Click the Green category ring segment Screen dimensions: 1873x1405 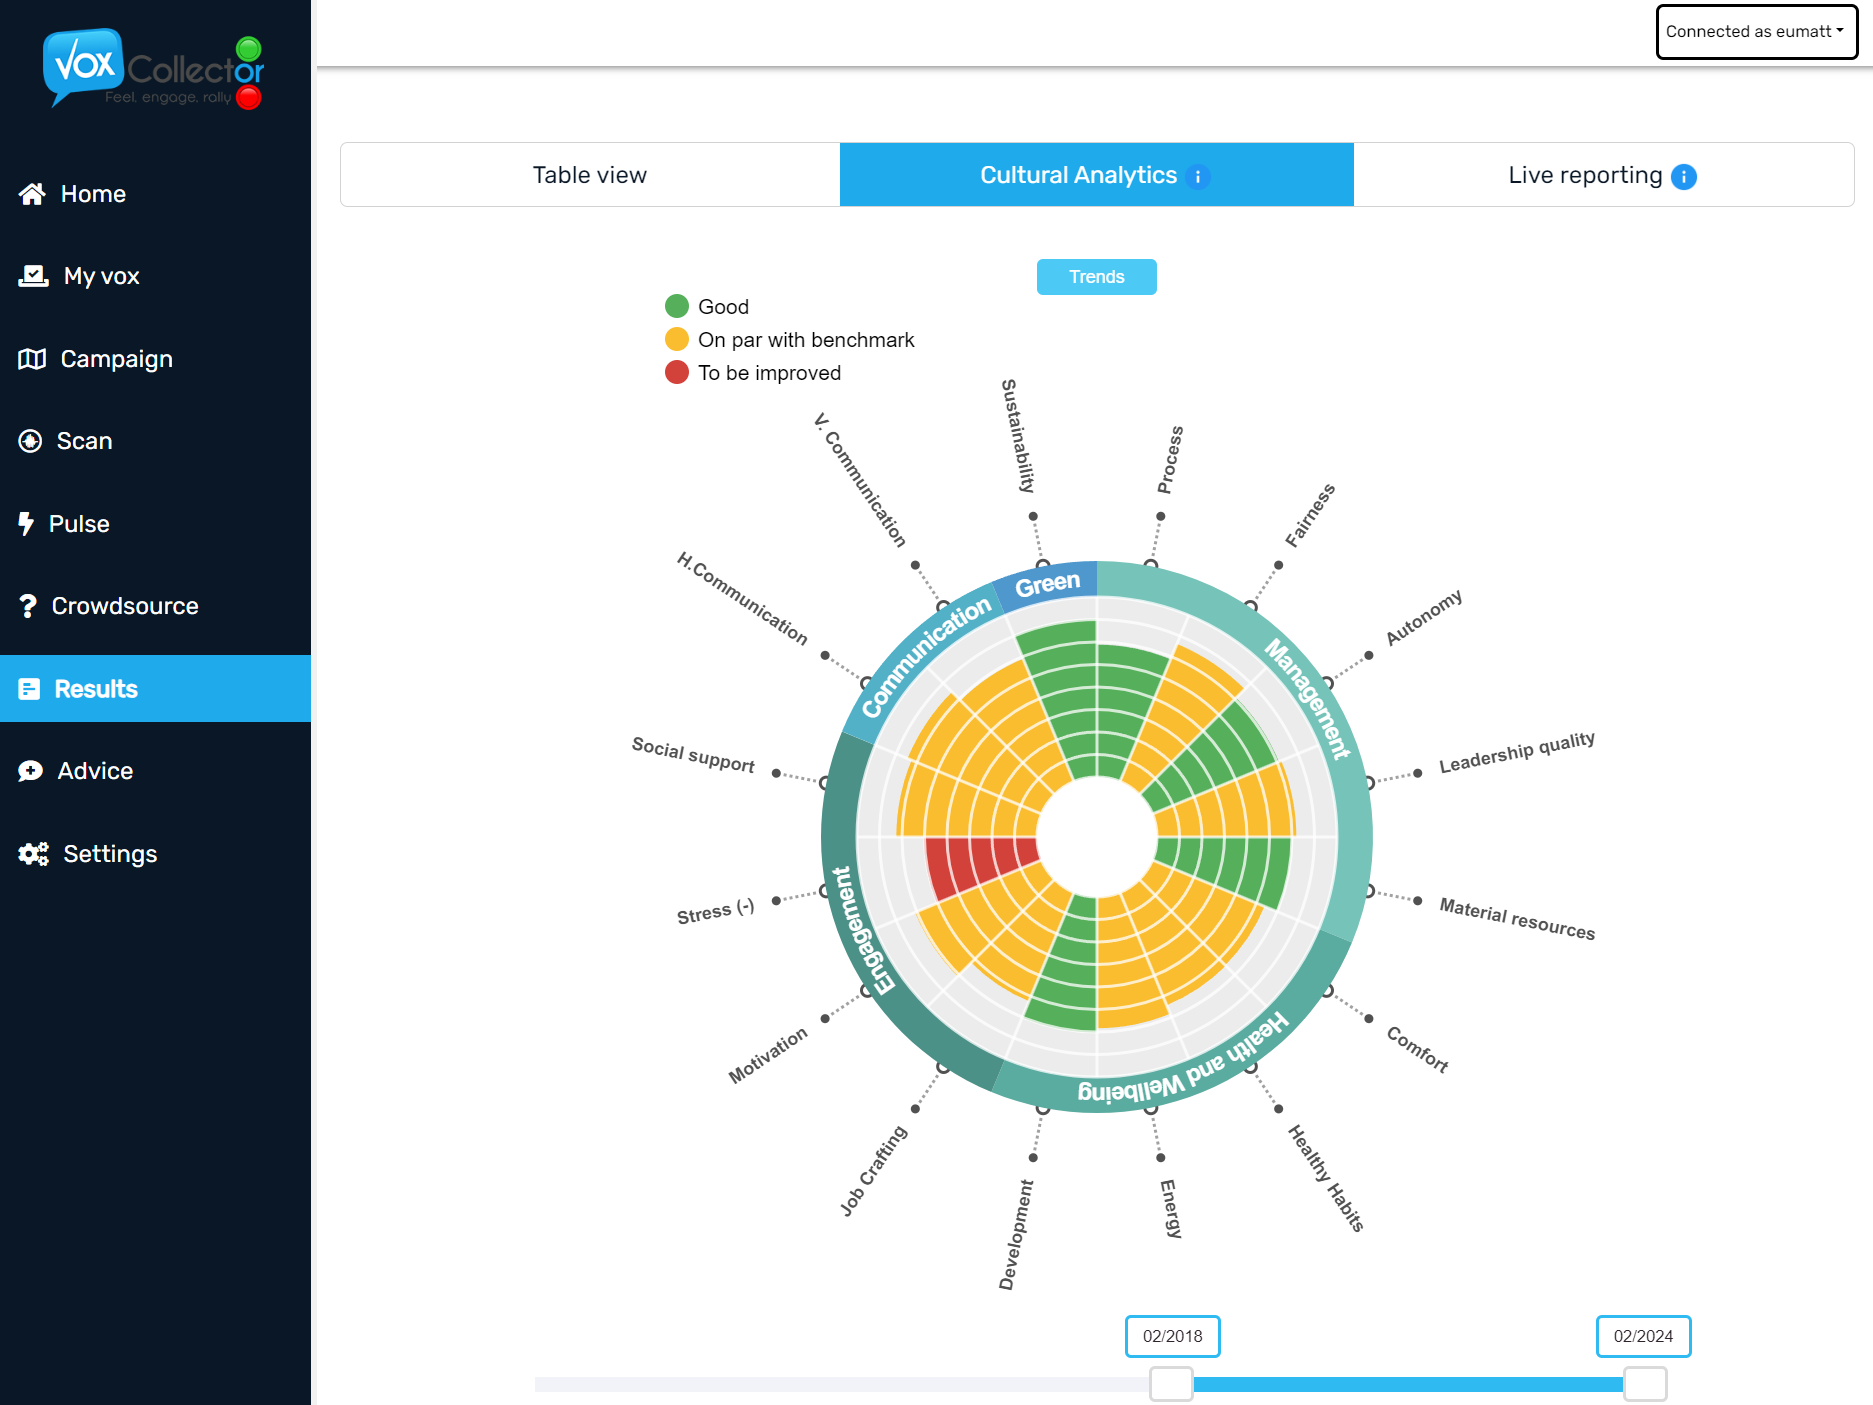(x=1048, y=582)
